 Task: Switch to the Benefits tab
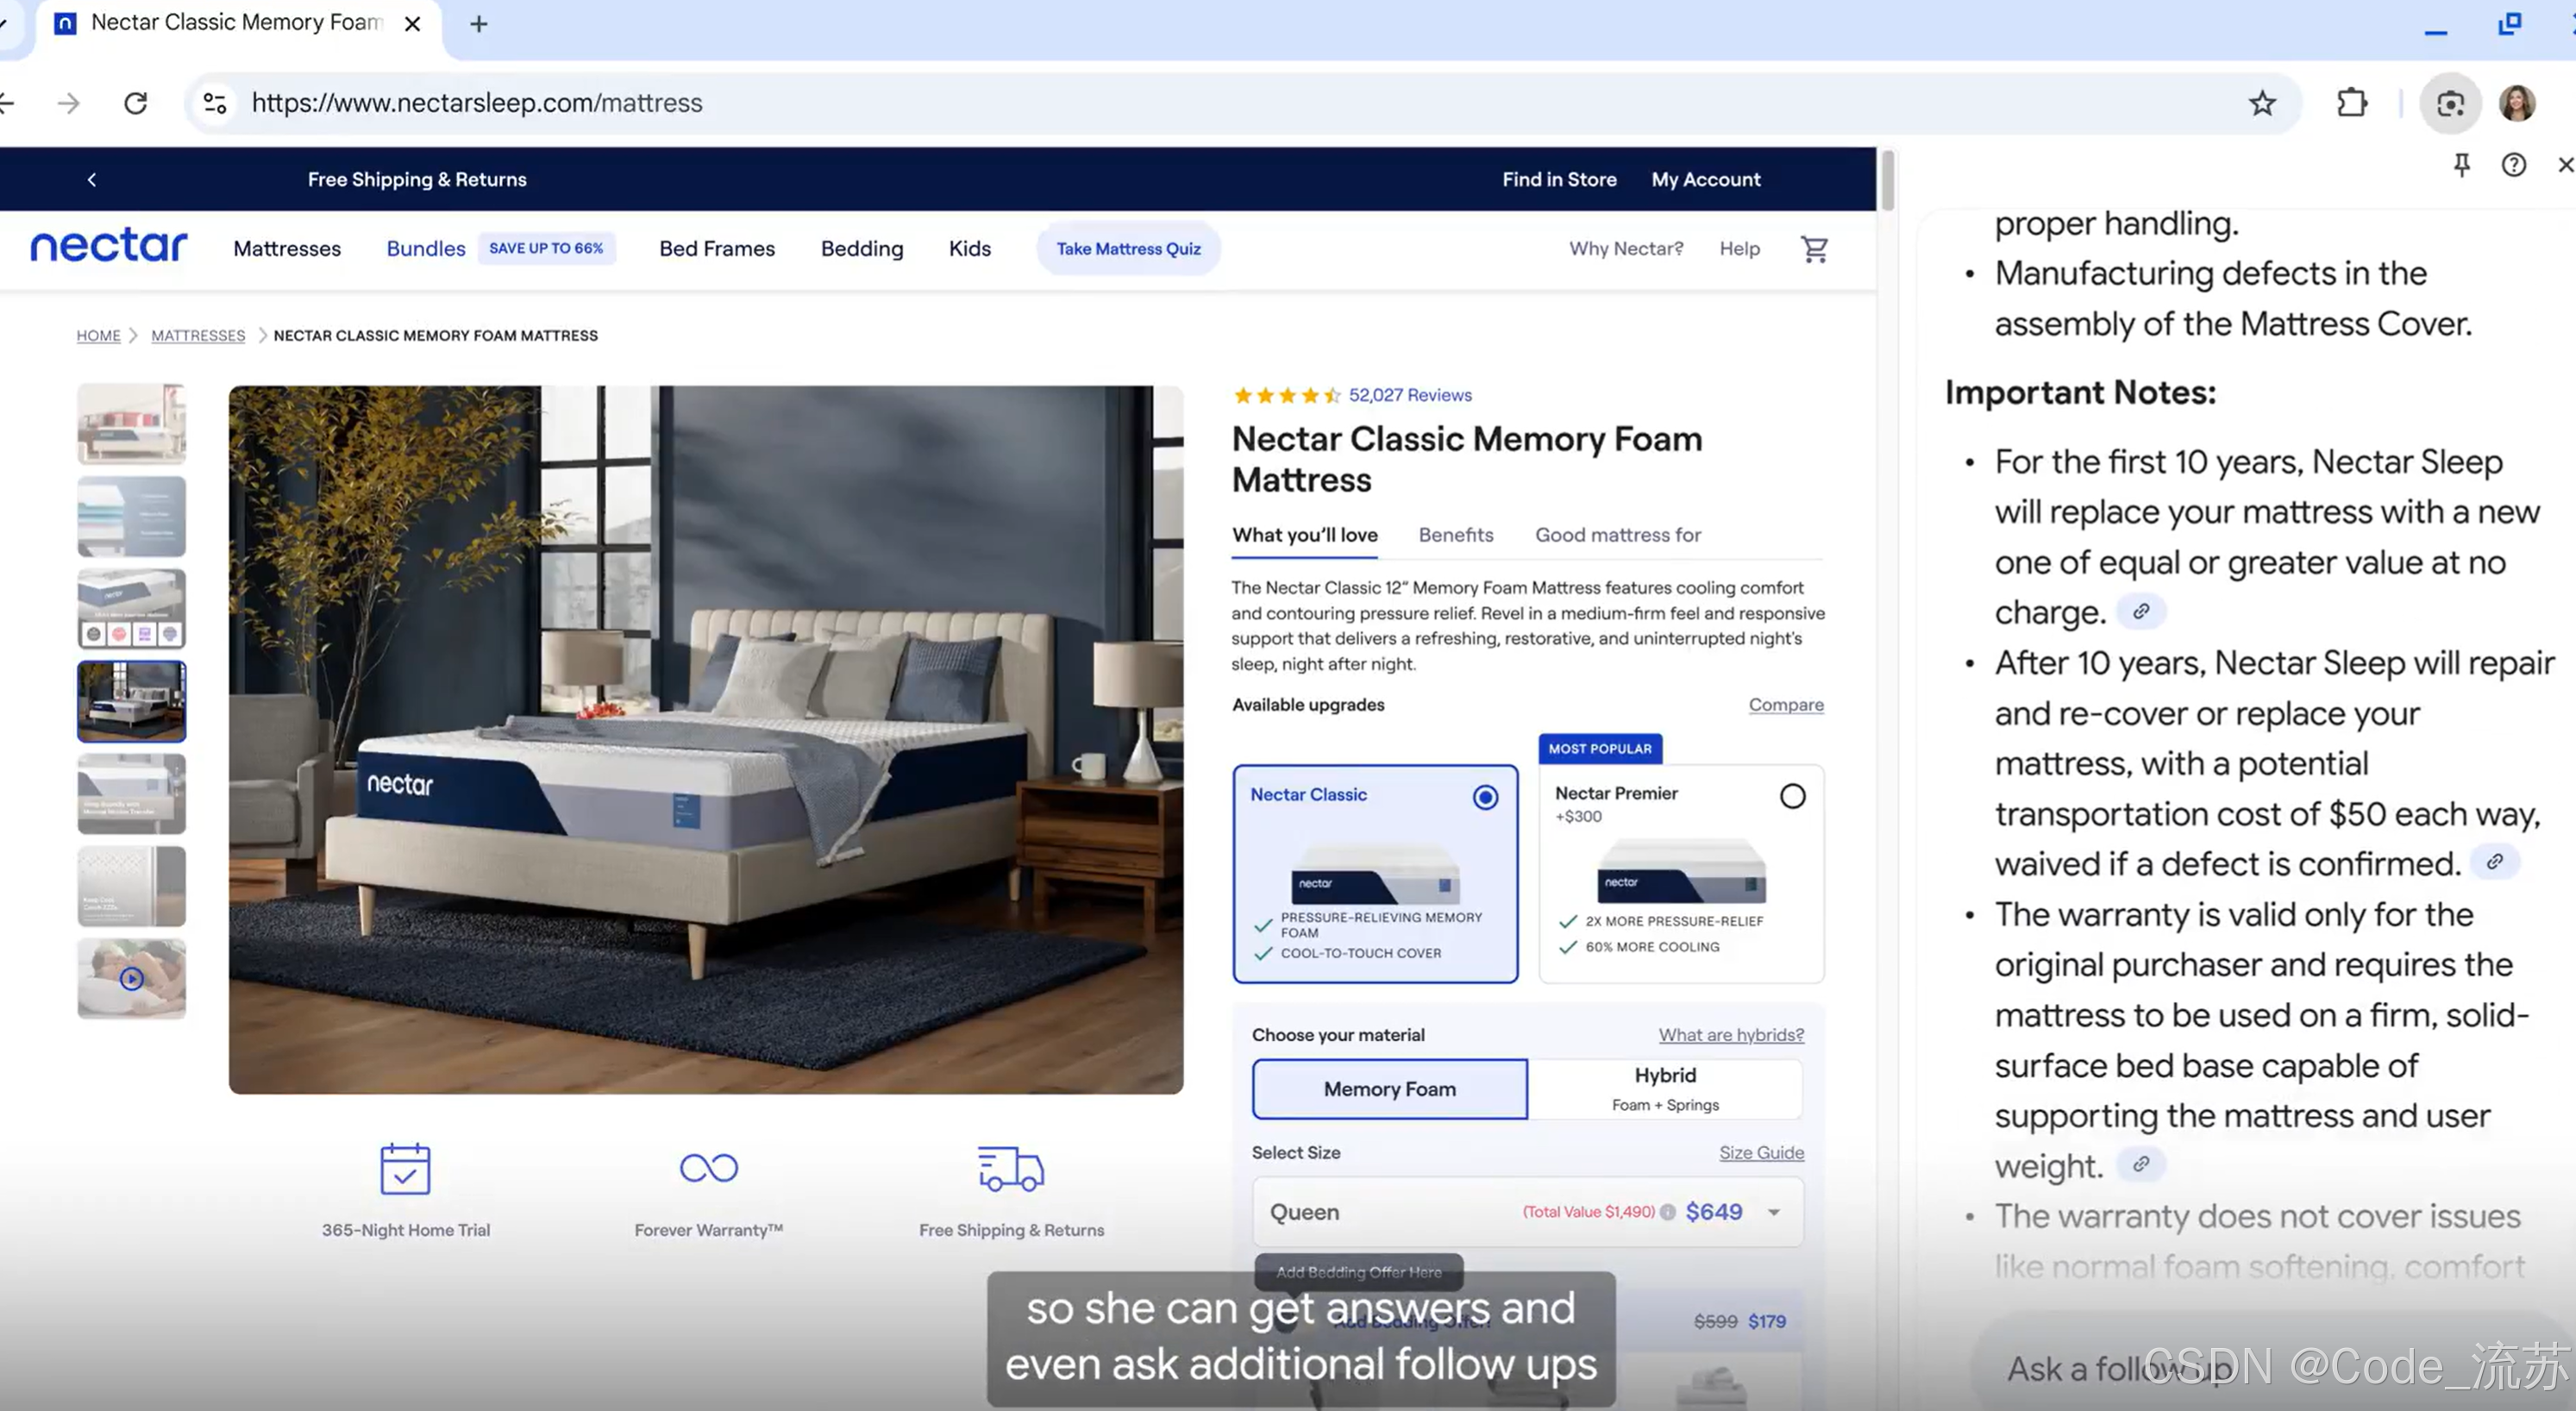point(1455,535)
